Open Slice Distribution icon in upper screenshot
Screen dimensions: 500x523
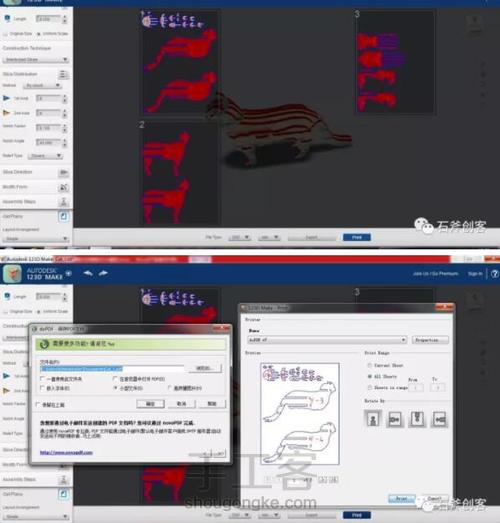63,74
